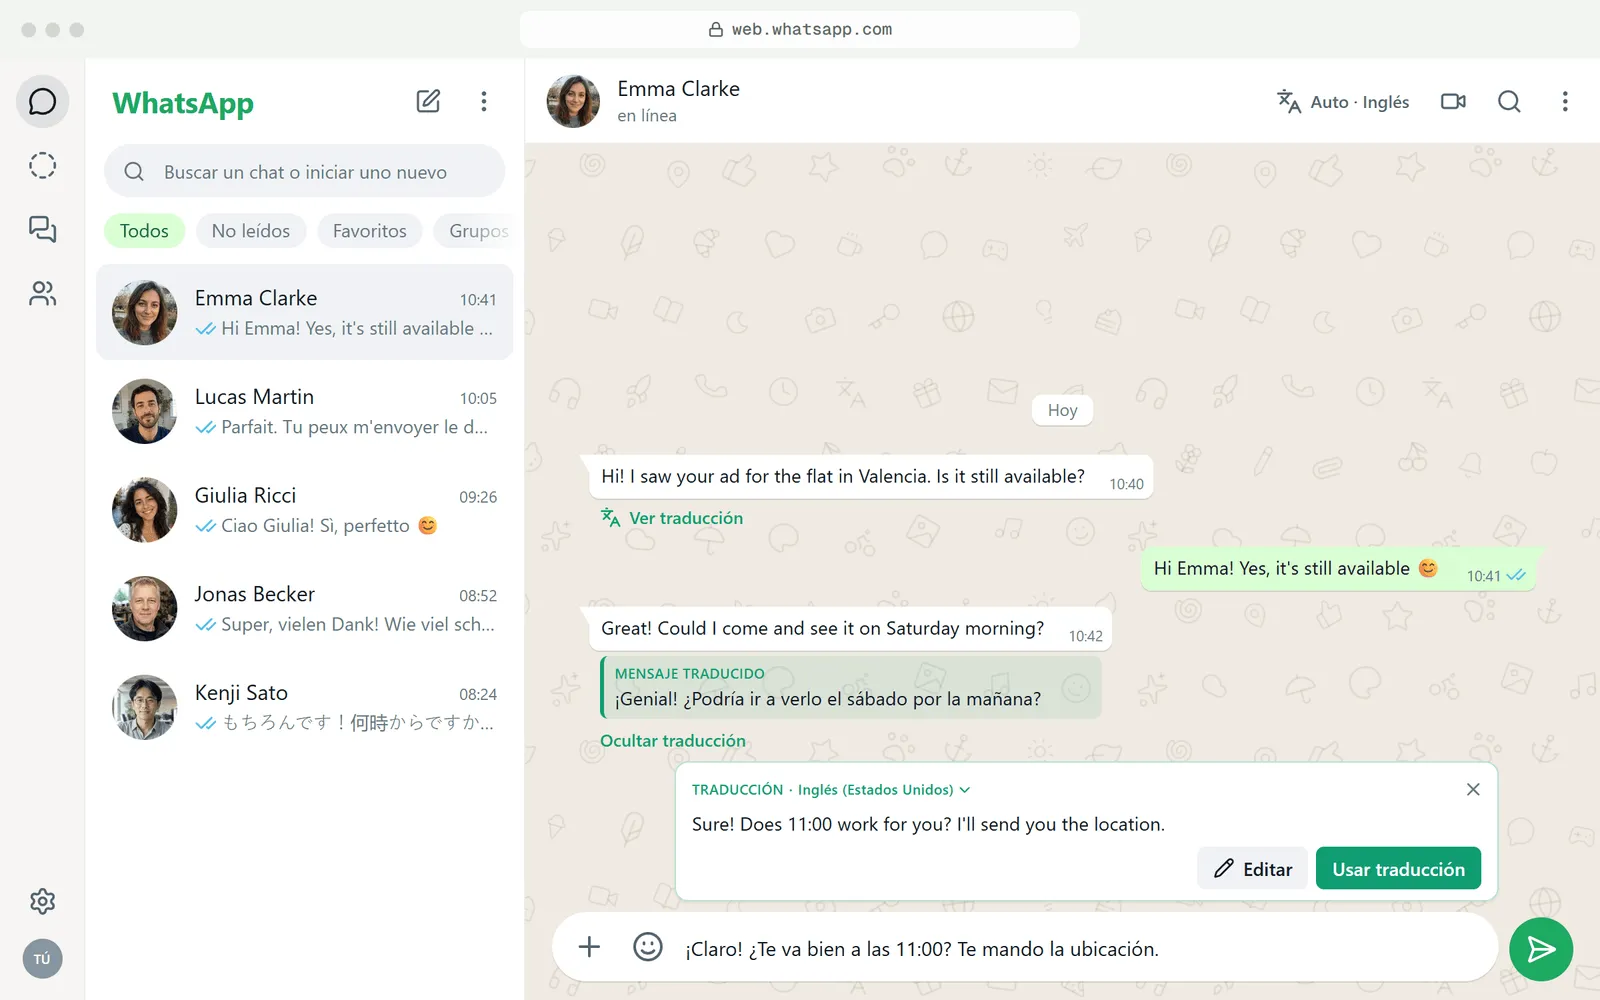Open the Status updates icon

[42, 165]
